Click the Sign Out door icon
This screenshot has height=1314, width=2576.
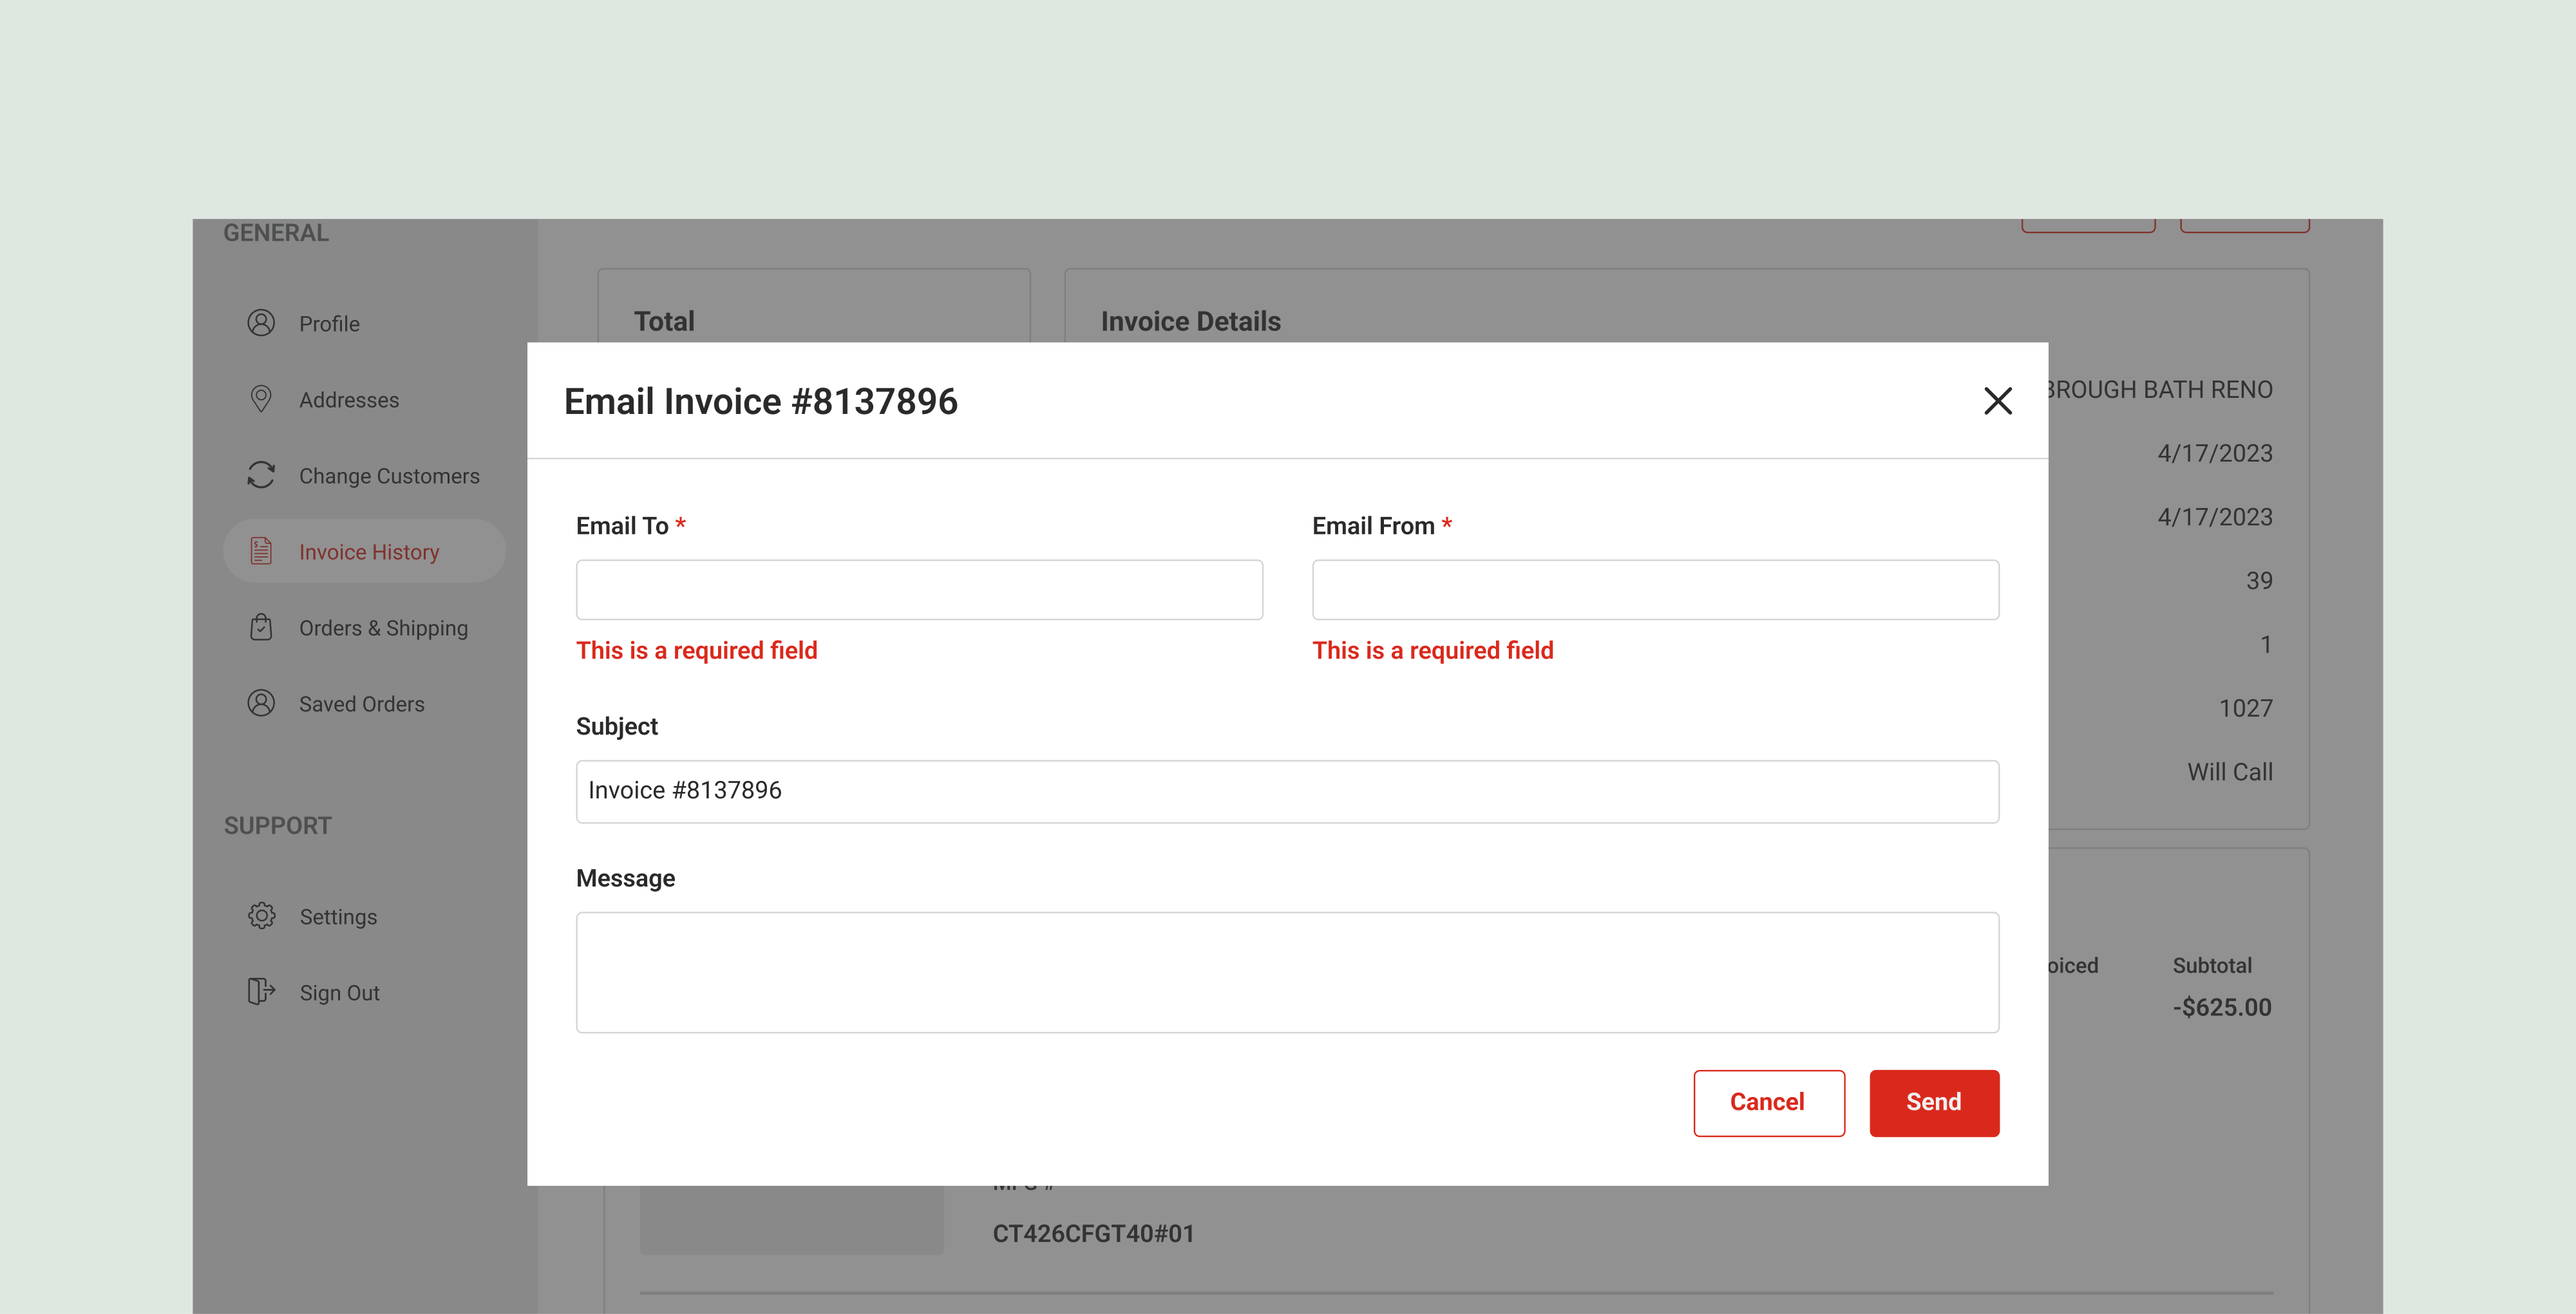(x=261, y=992)
